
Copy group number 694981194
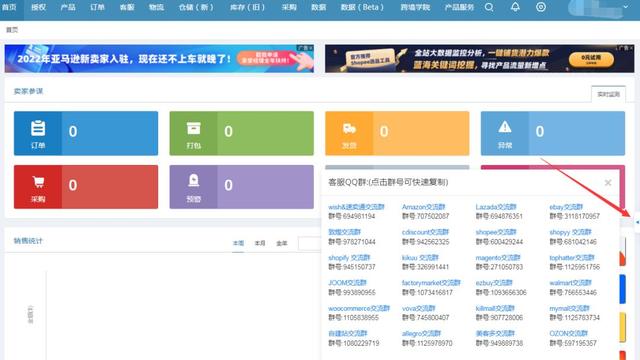point(352,216)
